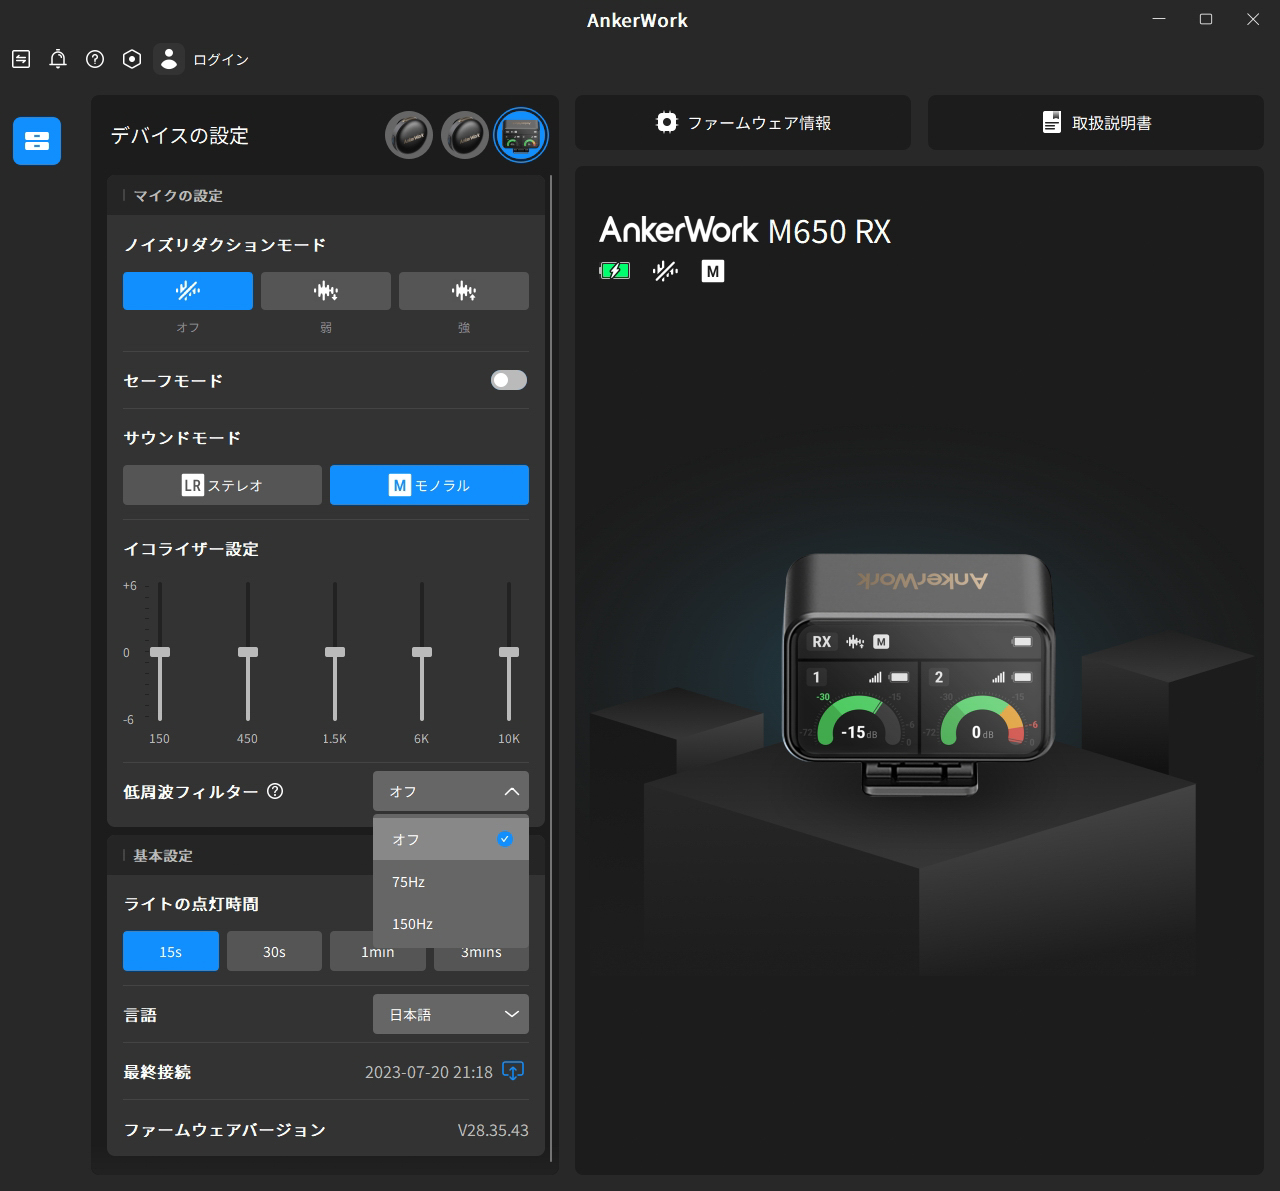Click the sync icon beside last connection time
Viewport: 1280px width, 1191px height.
513,1071
